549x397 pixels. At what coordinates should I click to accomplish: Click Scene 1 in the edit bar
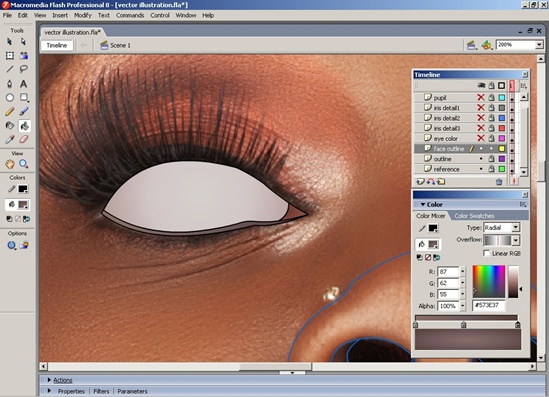(x=116, y=46)
